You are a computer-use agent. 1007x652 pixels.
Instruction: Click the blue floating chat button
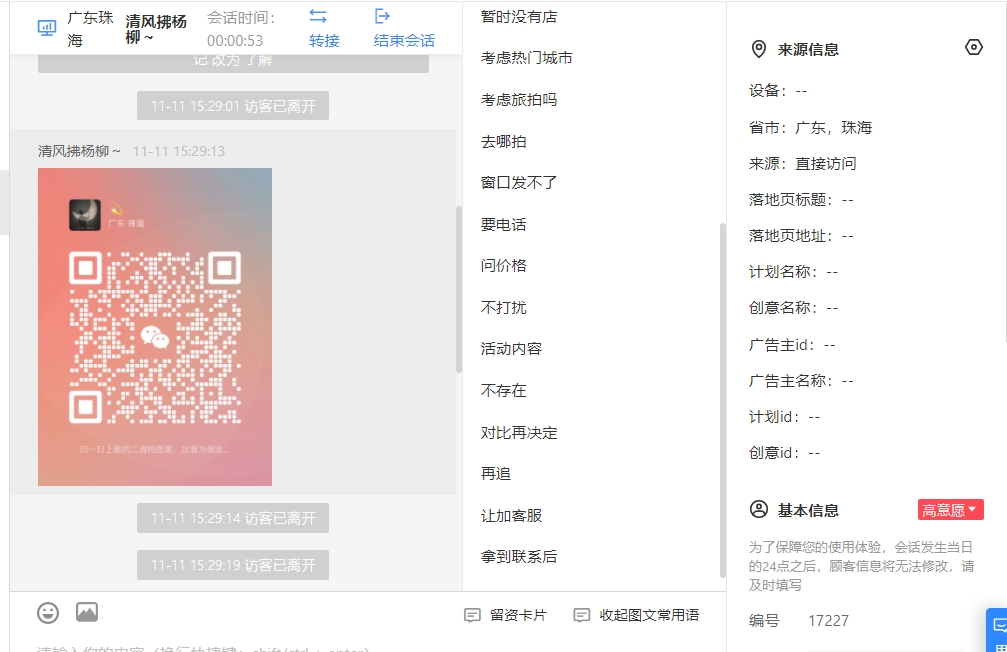997,630
